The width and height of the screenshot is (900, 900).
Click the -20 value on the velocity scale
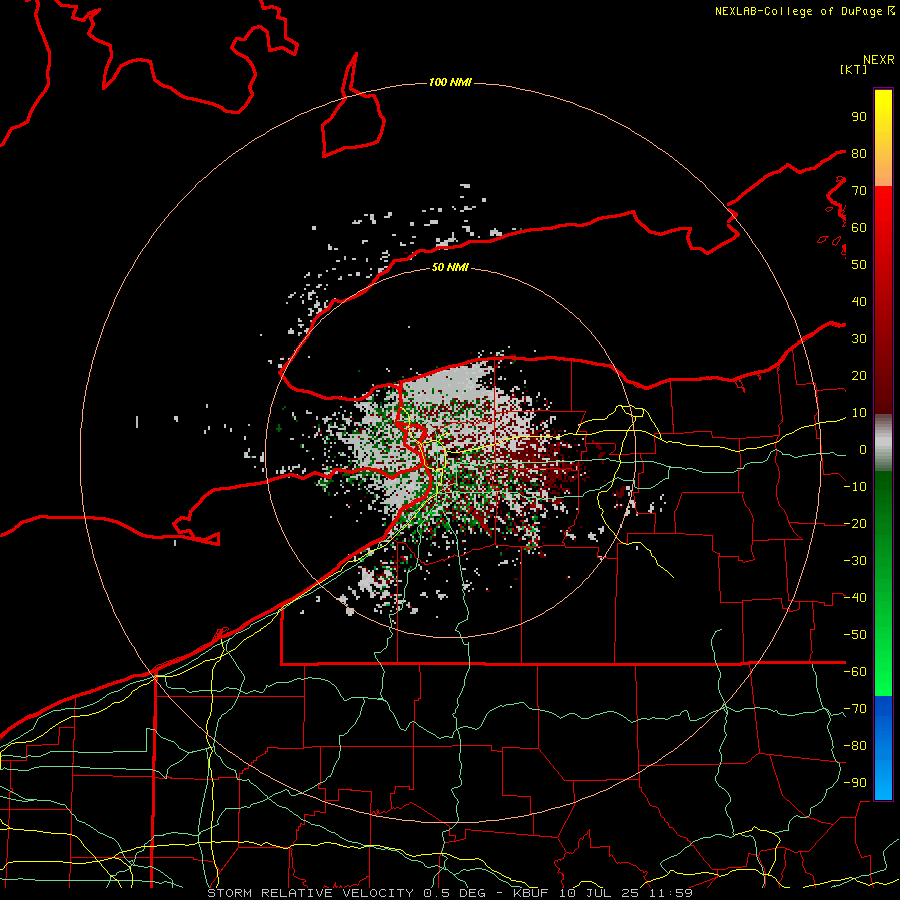click(855, 523)
